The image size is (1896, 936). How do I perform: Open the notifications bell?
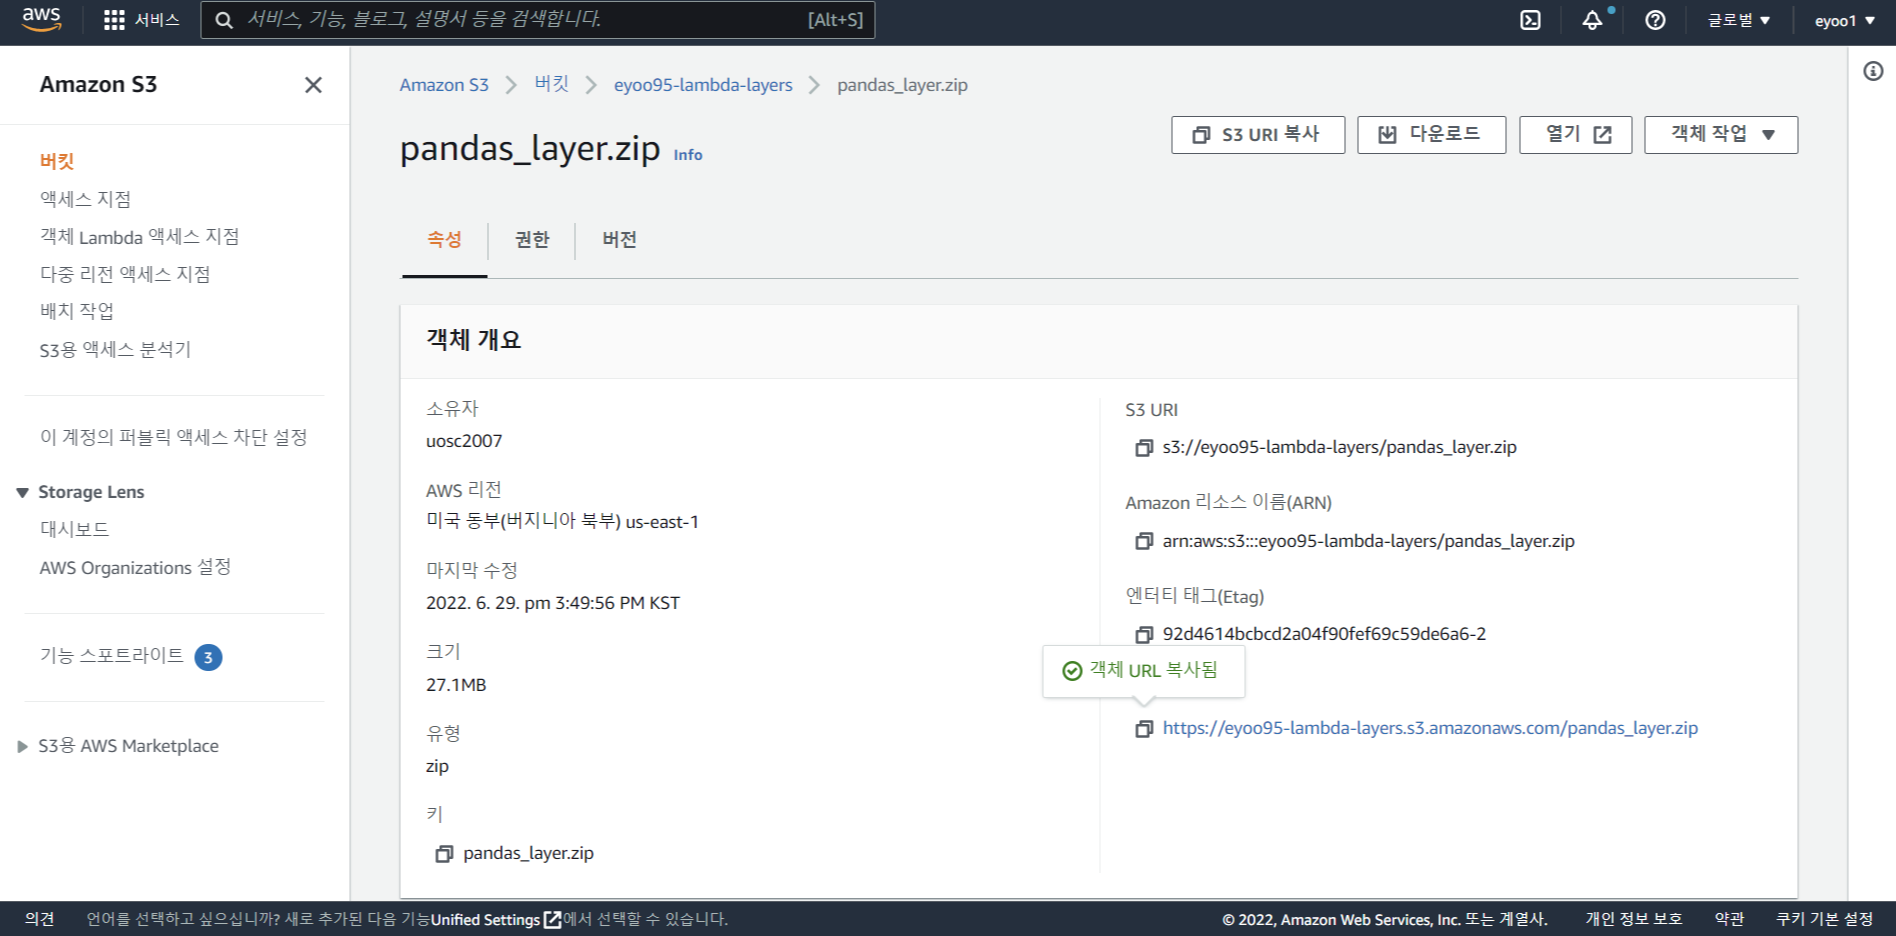coord(1592,20)
